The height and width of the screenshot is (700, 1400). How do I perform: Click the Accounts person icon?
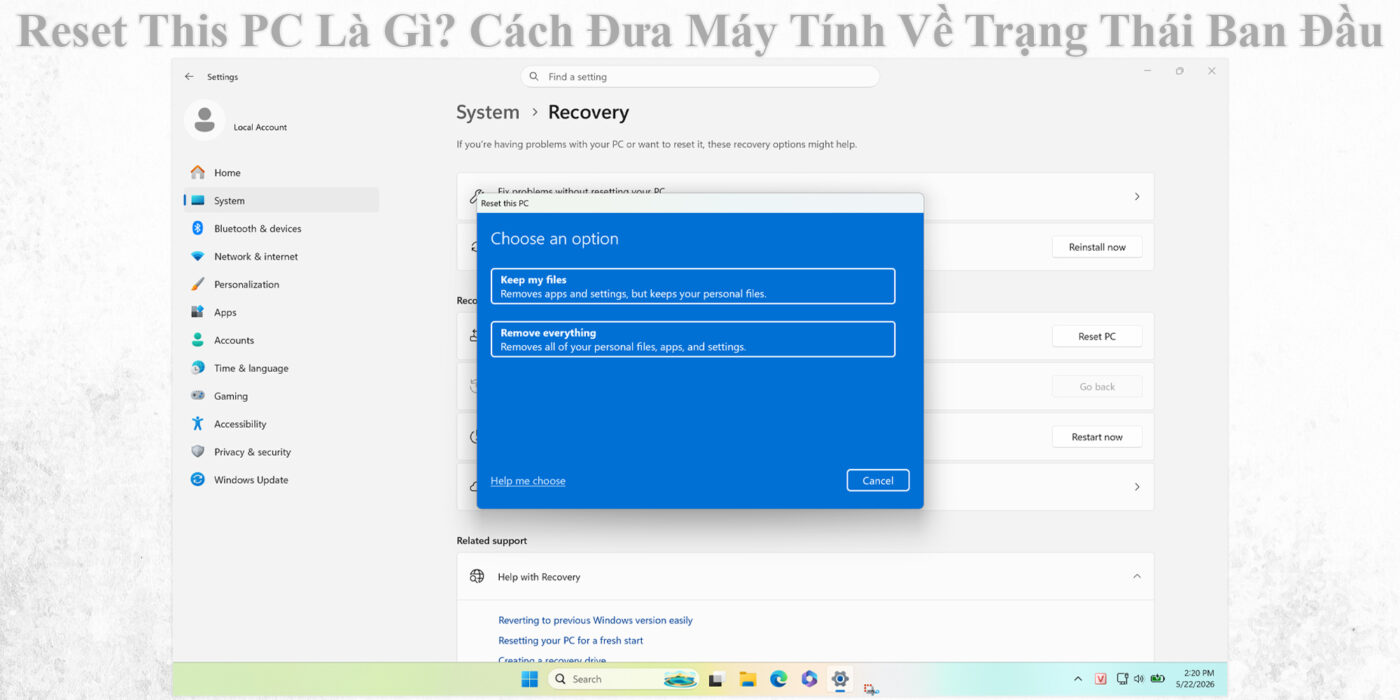(198, 340)
